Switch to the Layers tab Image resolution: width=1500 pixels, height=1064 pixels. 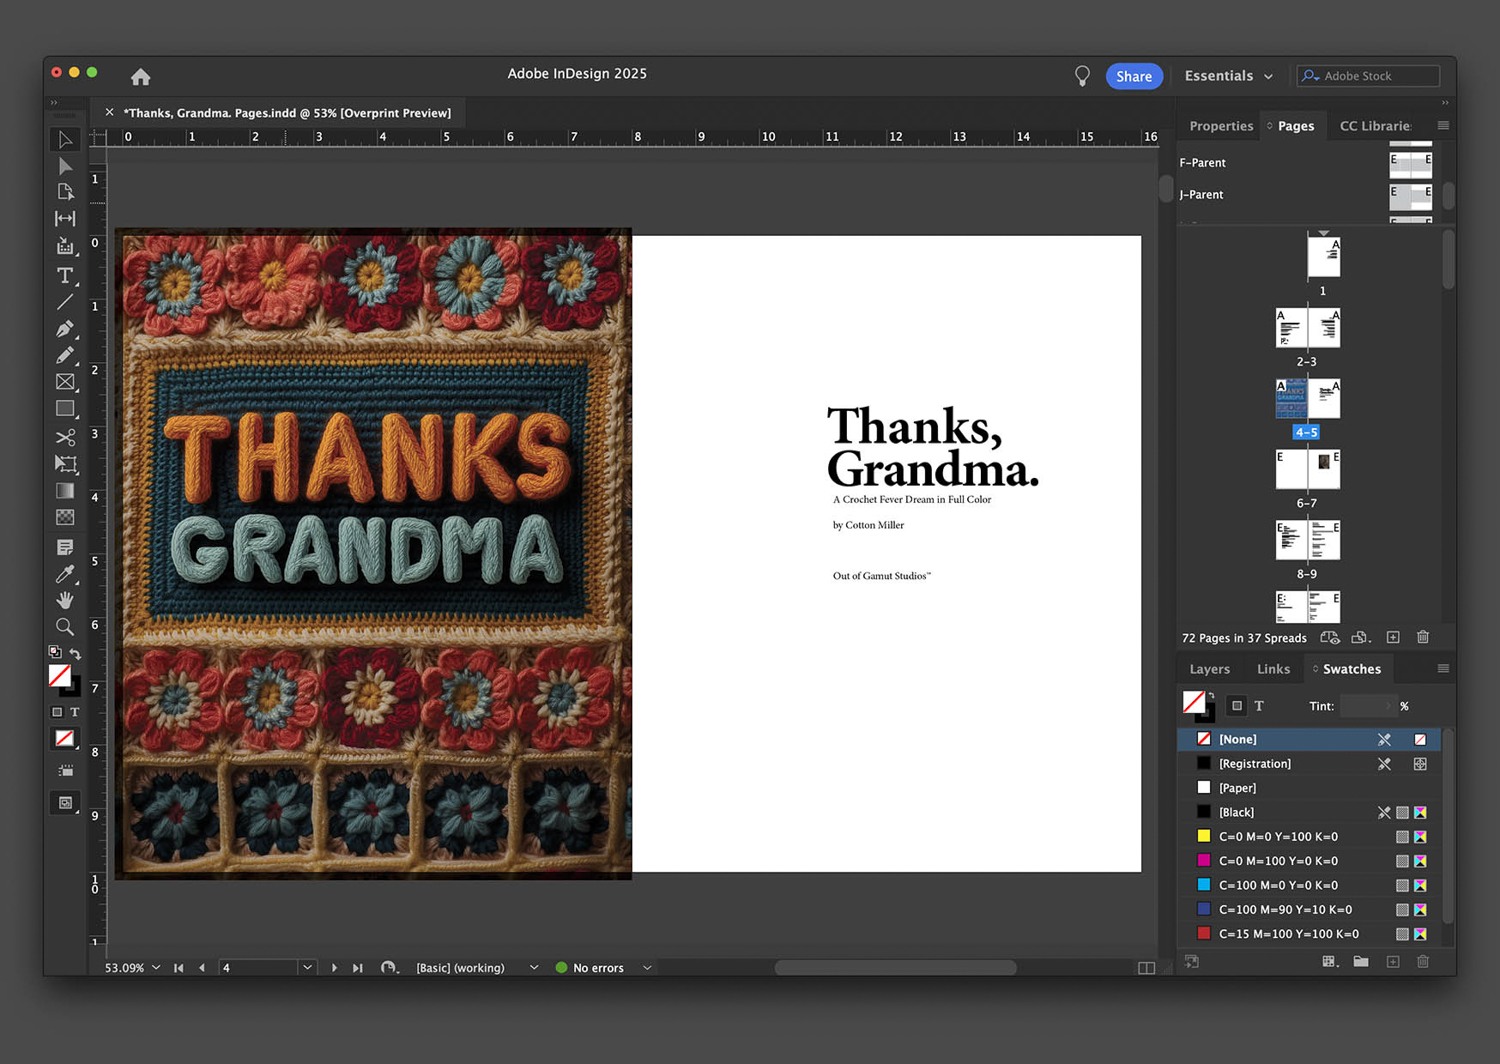(1209, 669)
